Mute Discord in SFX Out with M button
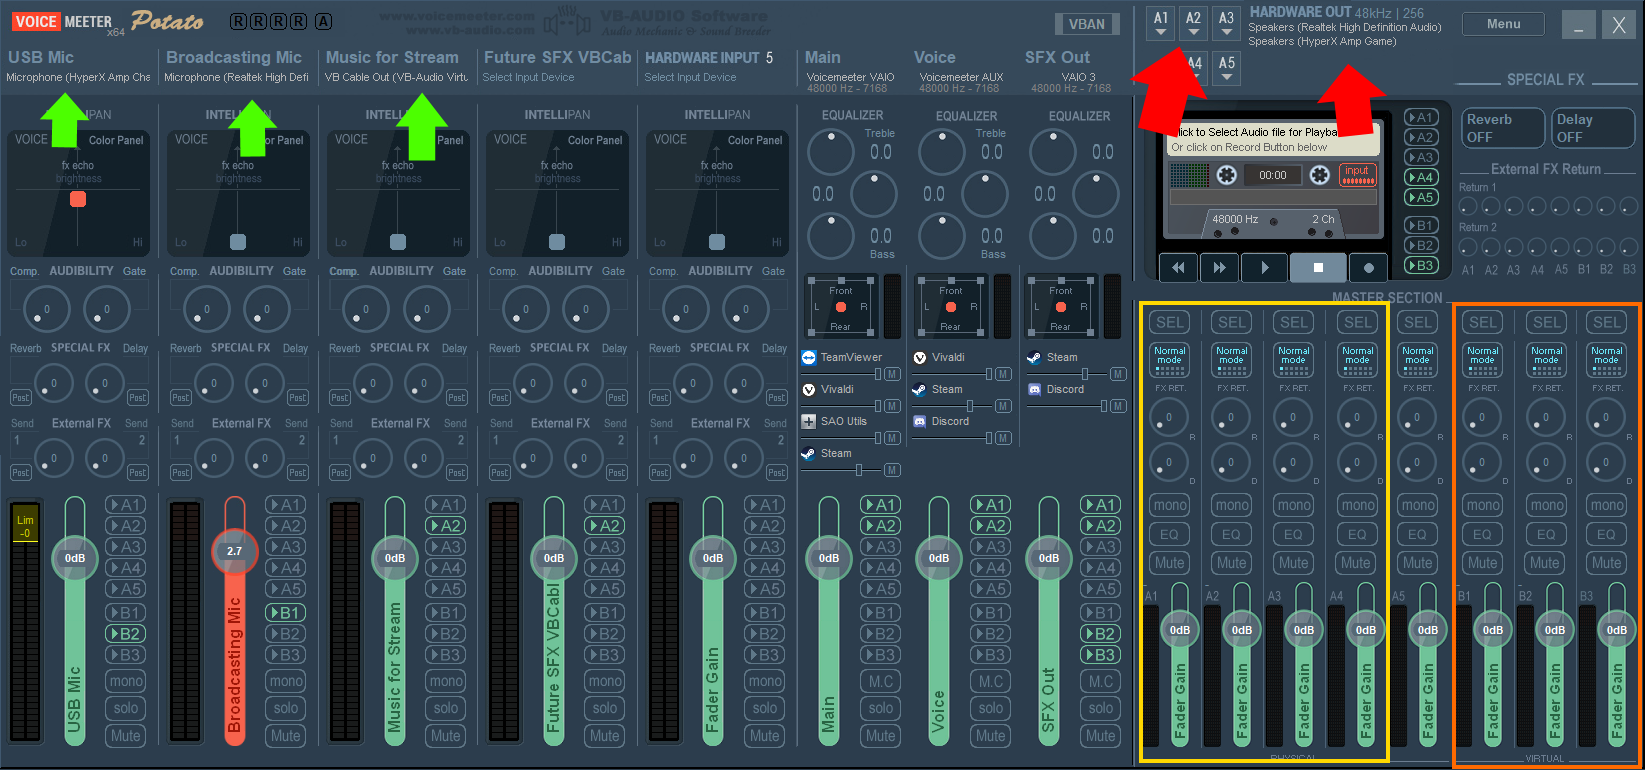 [x=1118, y=406]
